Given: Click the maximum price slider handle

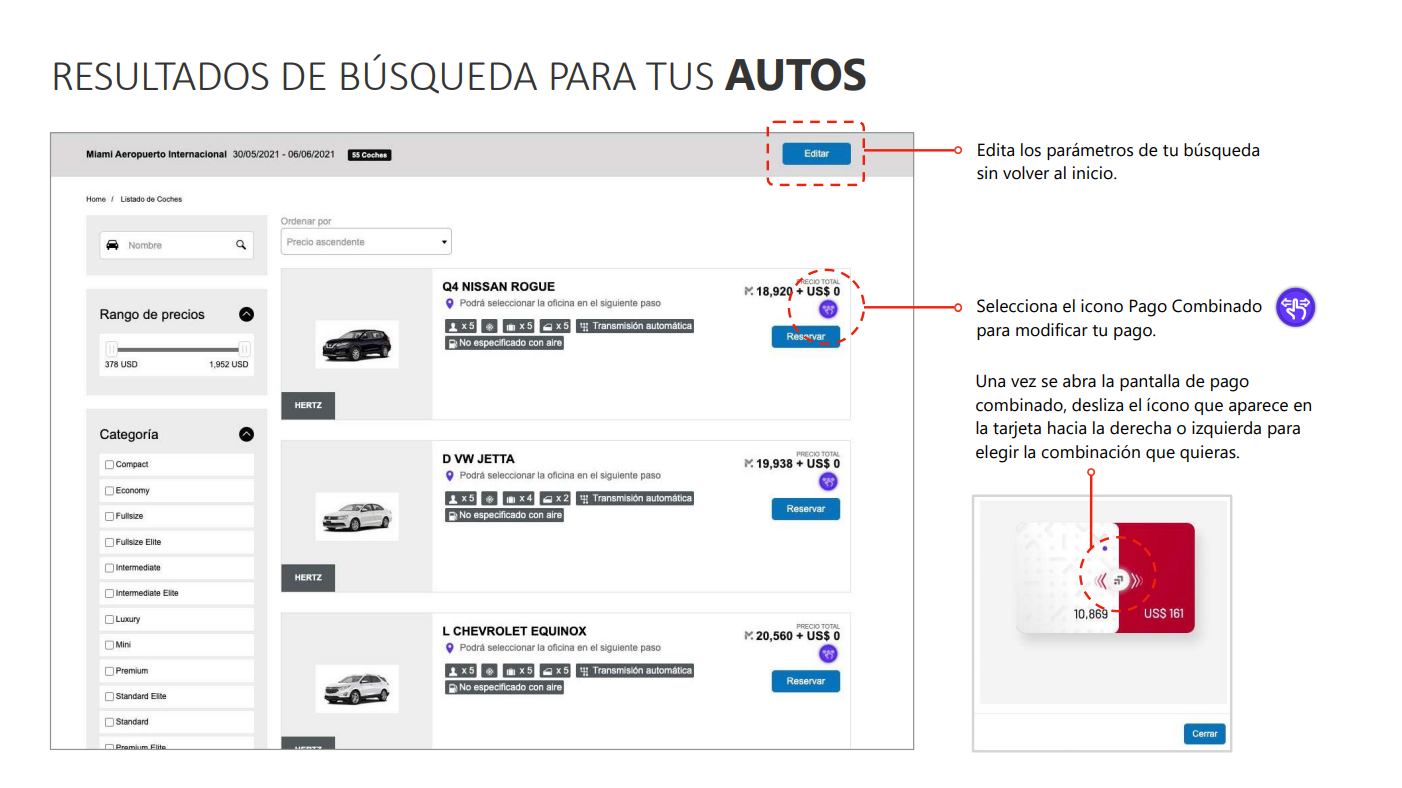Looking at the screenshot, I should pyautogui.click(x=244, y=349).
